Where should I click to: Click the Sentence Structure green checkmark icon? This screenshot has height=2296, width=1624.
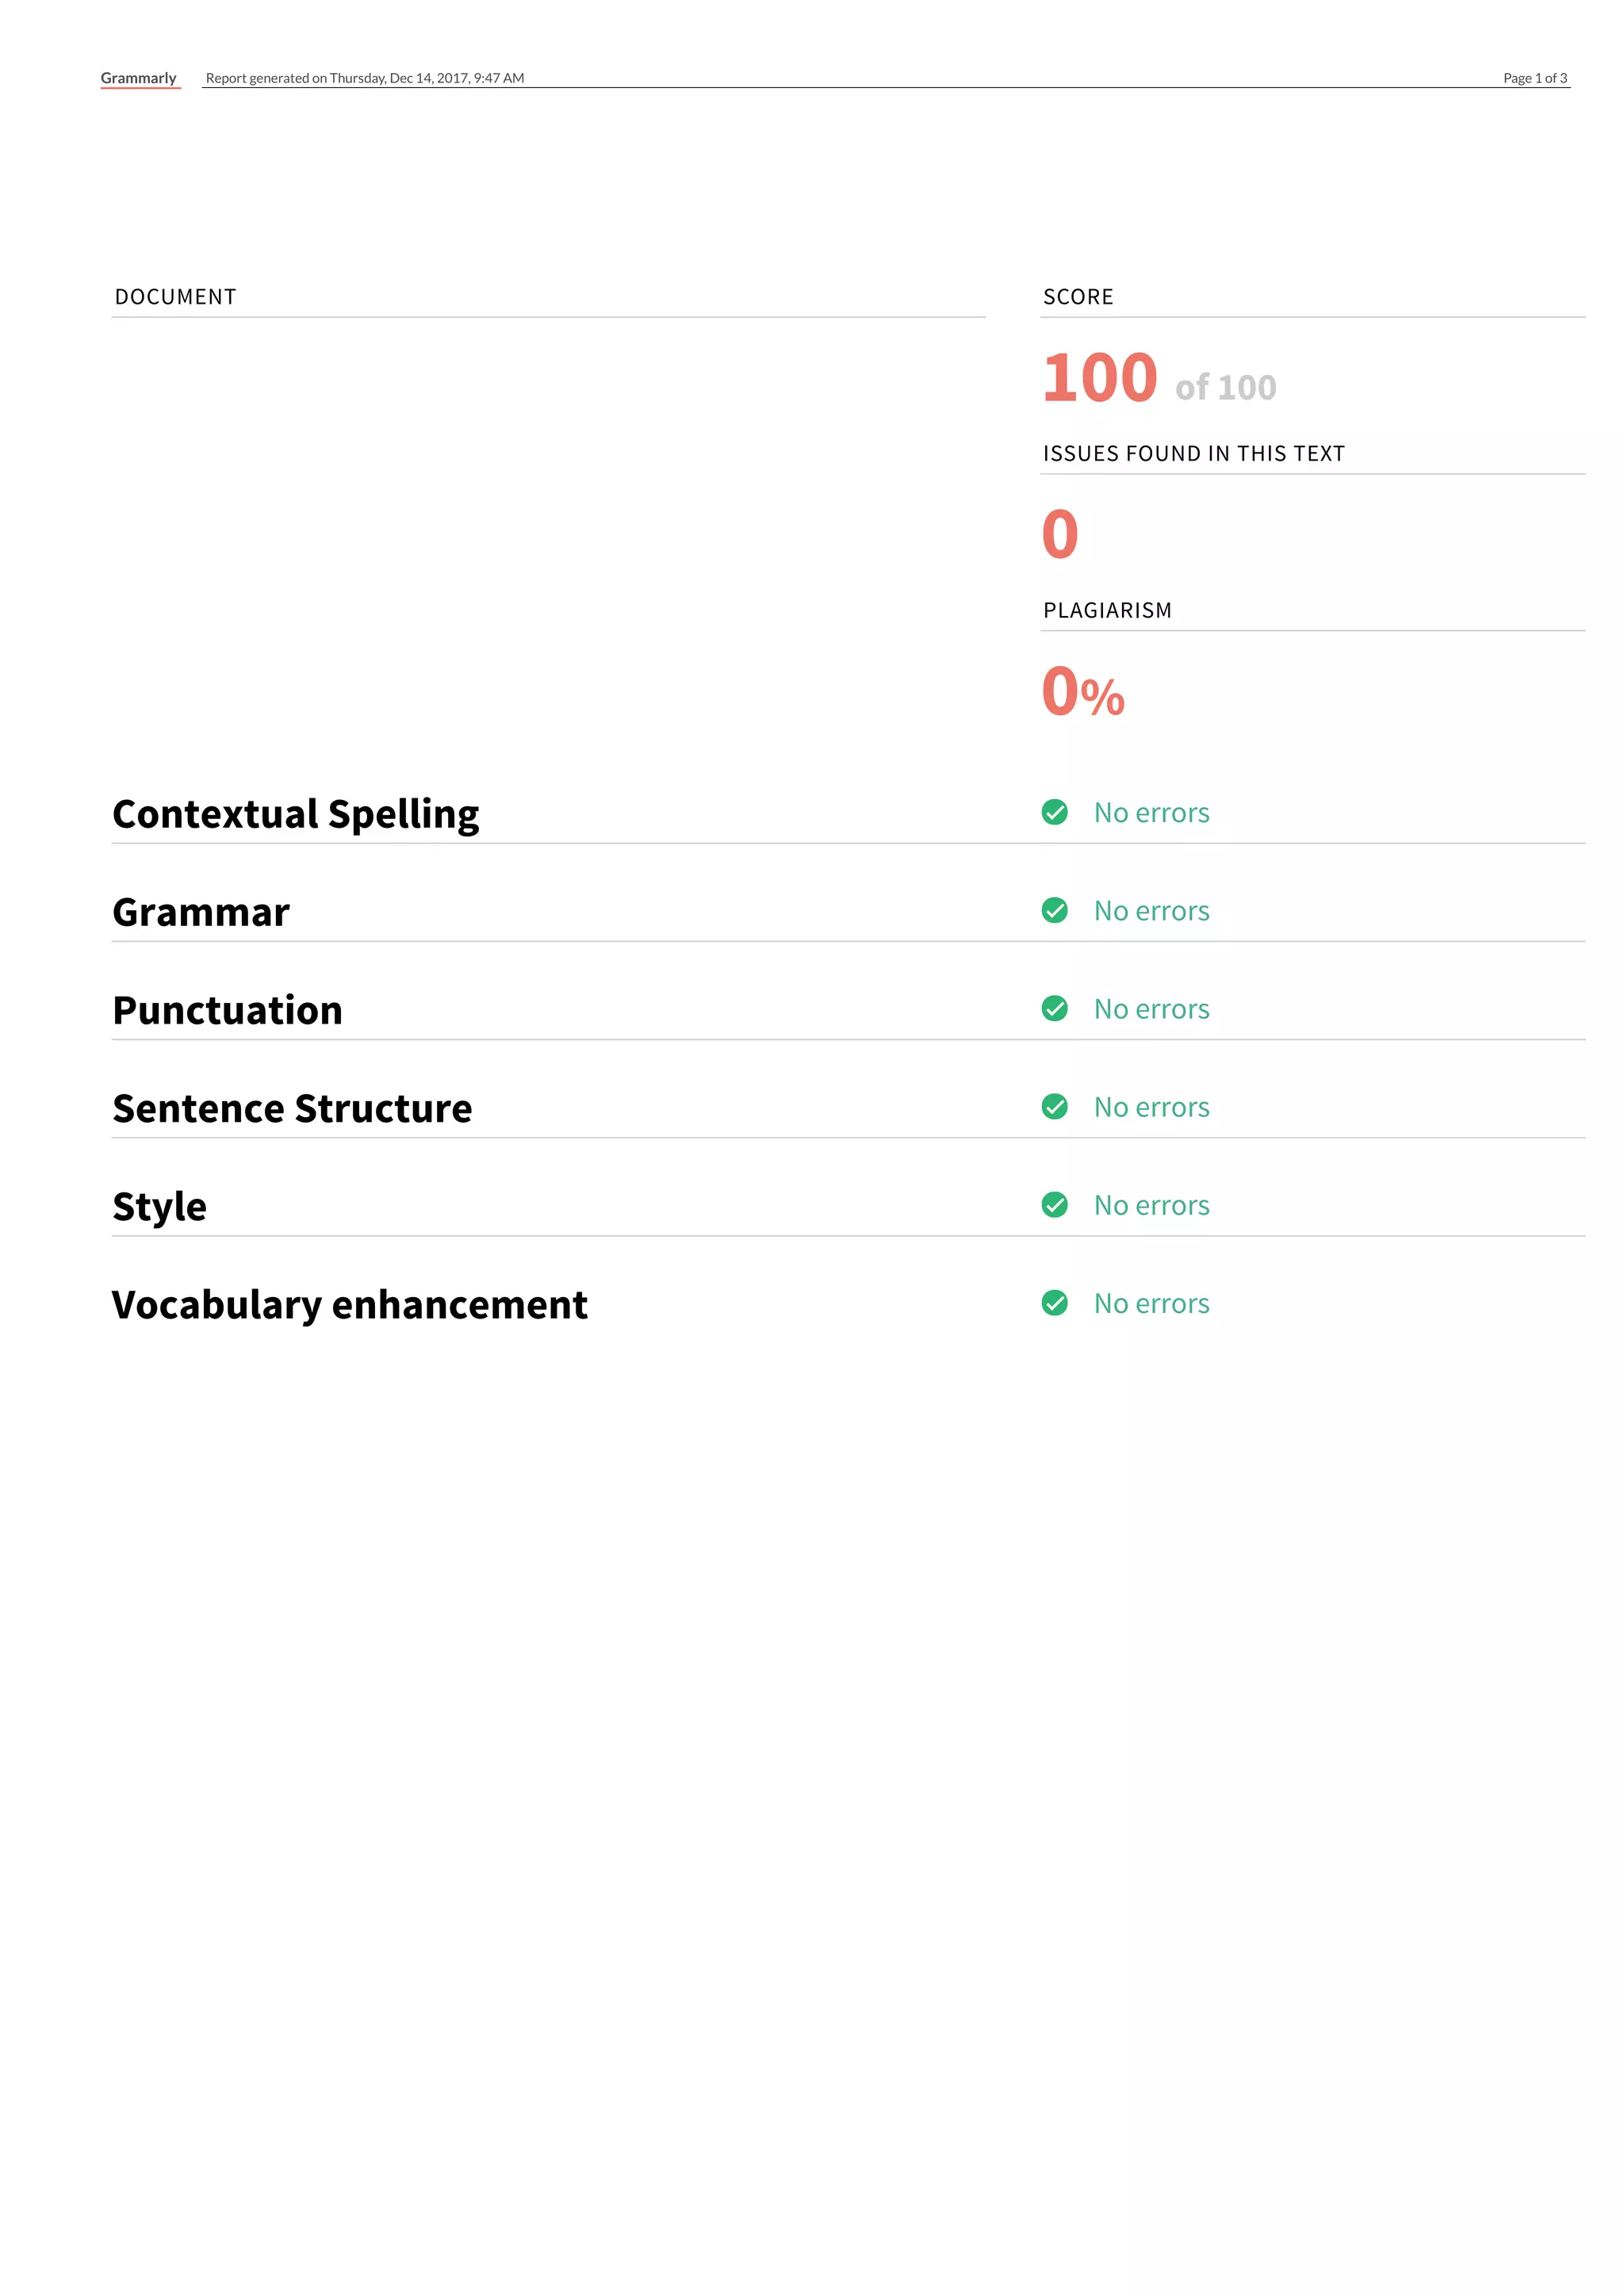tap(1054, 1106)
